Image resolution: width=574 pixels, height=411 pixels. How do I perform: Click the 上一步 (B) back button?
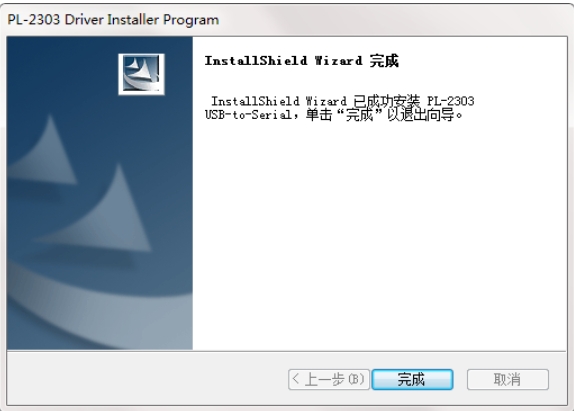pos(329,380)
